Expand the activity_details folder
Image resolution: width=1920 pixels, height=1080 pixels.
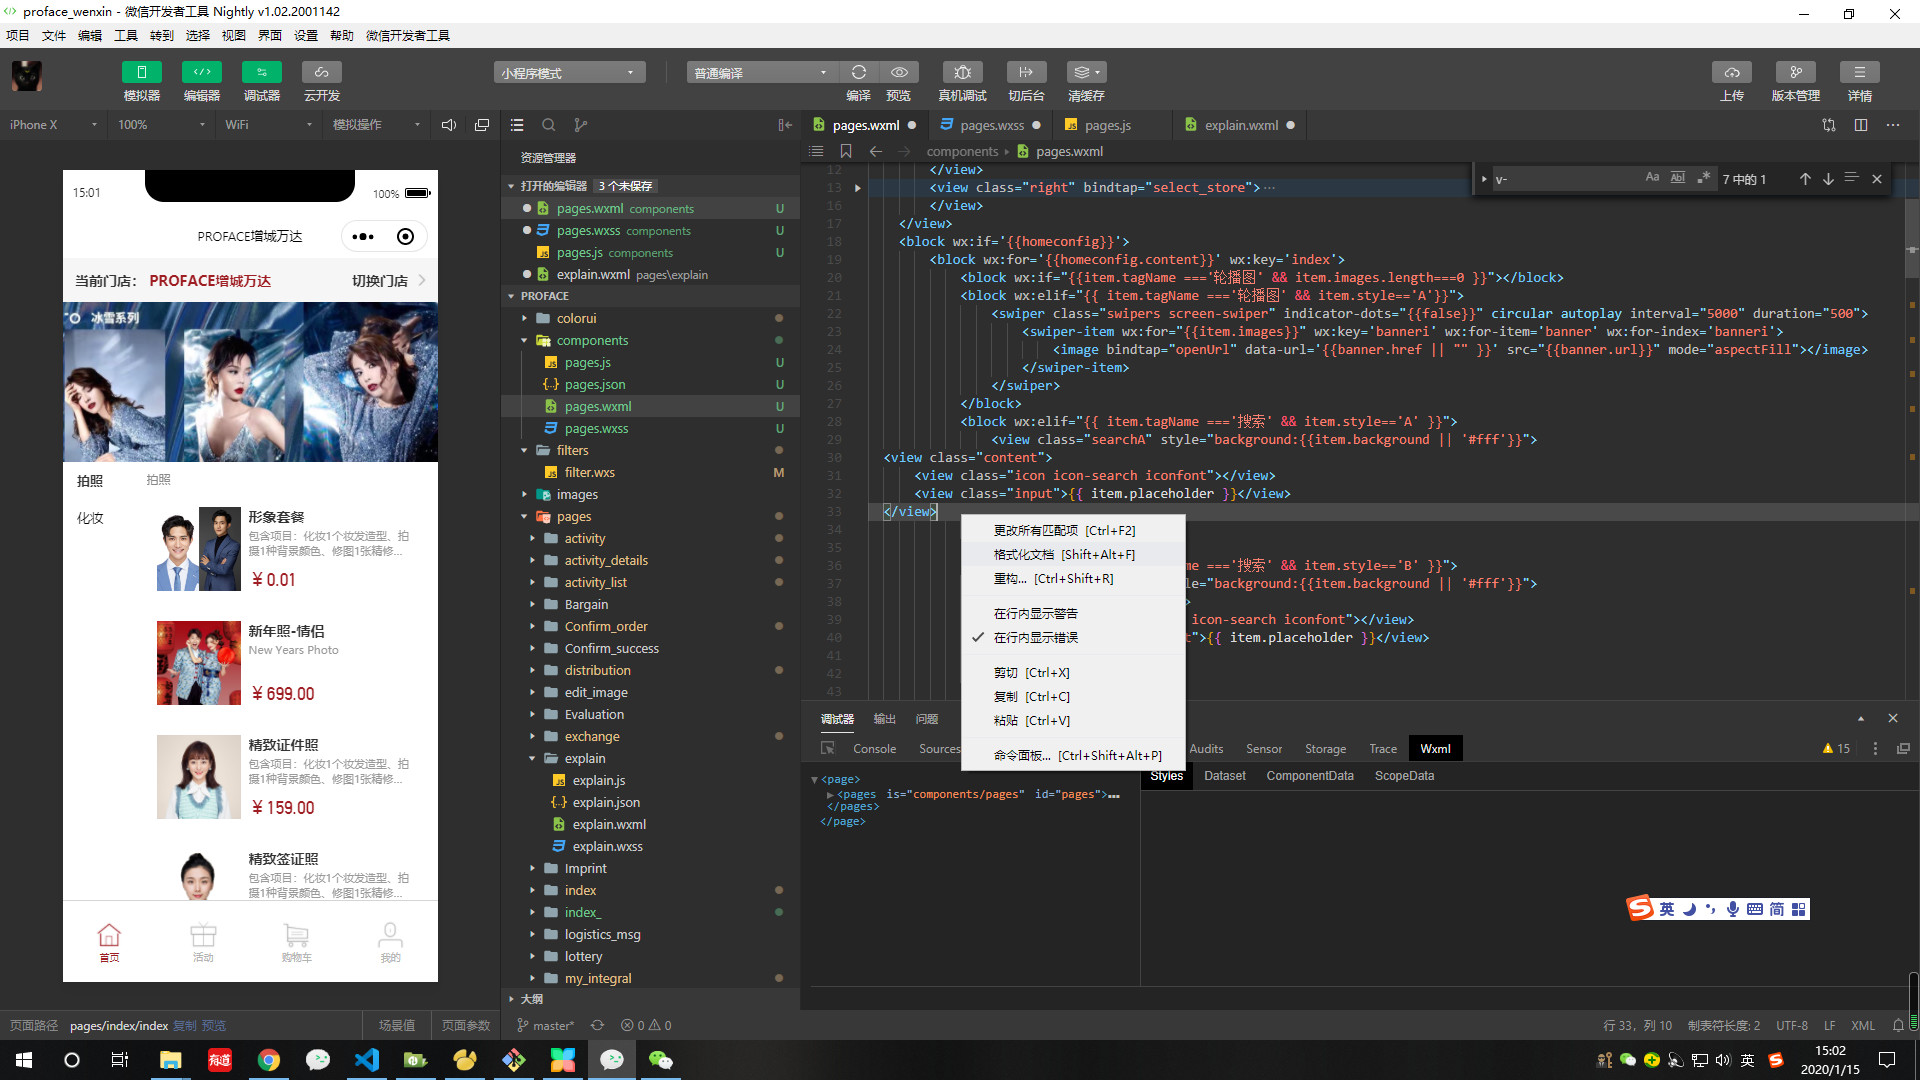point(605,560)
